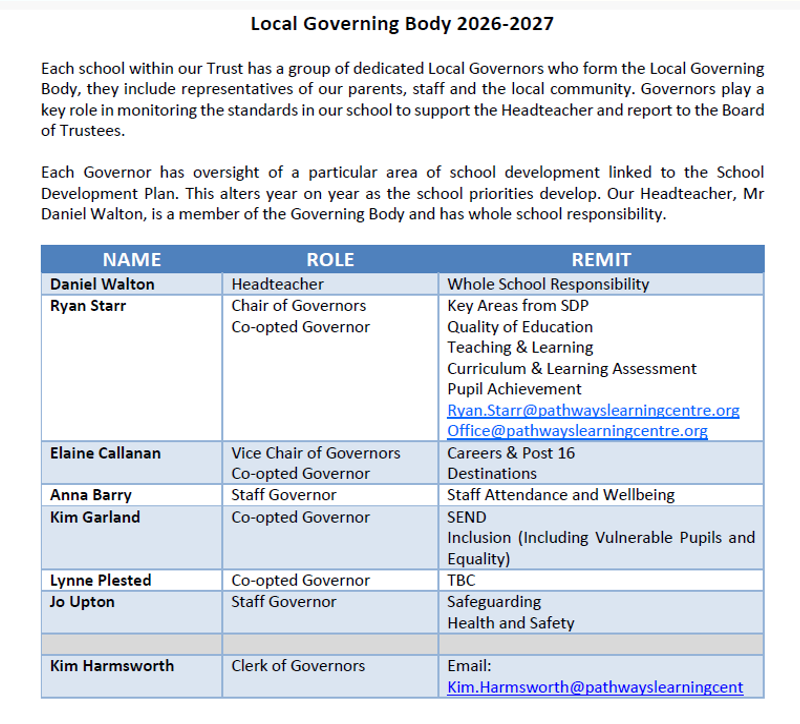Click the 'TBC' remit cell

[x=601, y=581]
